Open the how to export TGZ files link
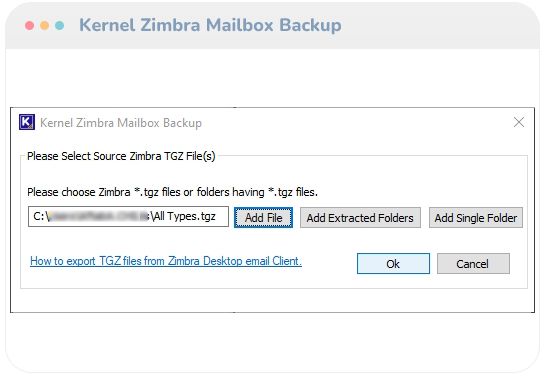Screen dimensions: 545x380 (166, 261)
